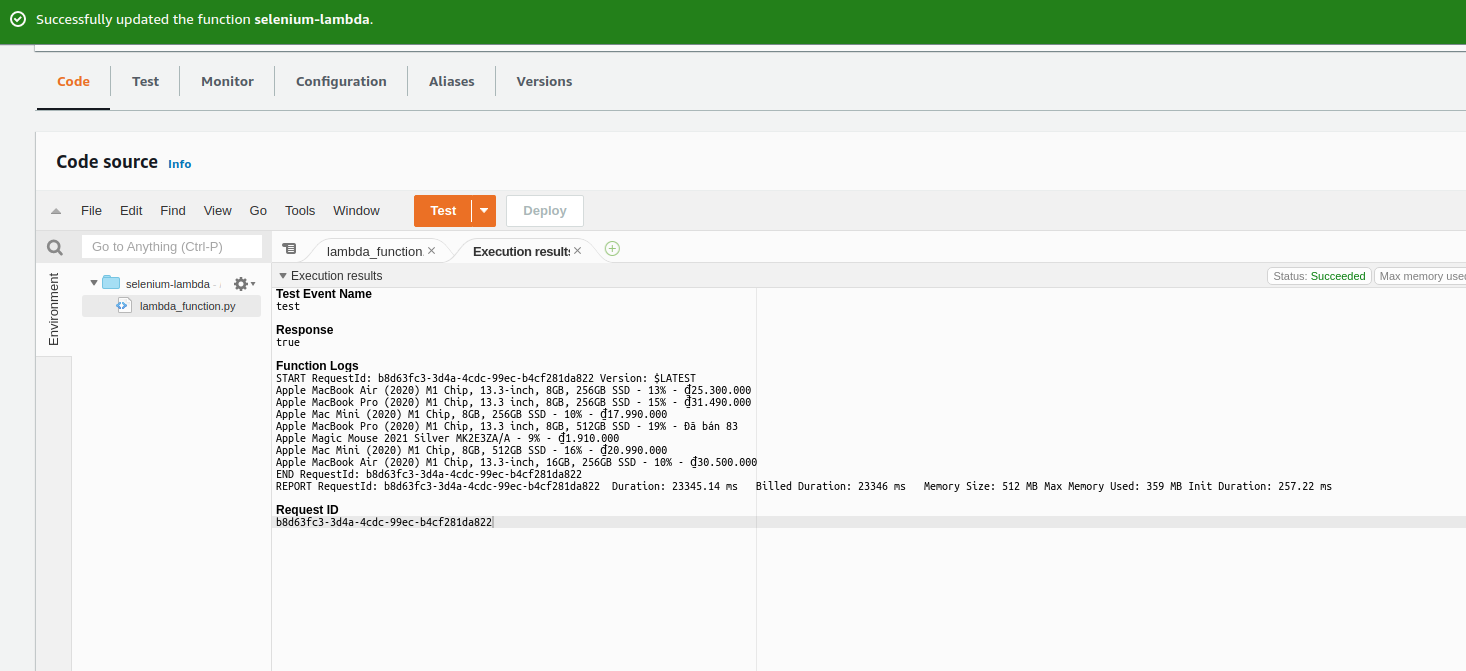The height and width of the screenshot is (671, 1466).
Task: Click the MacBook Pro 512GB 19% log line
Action: pos(507,427)
